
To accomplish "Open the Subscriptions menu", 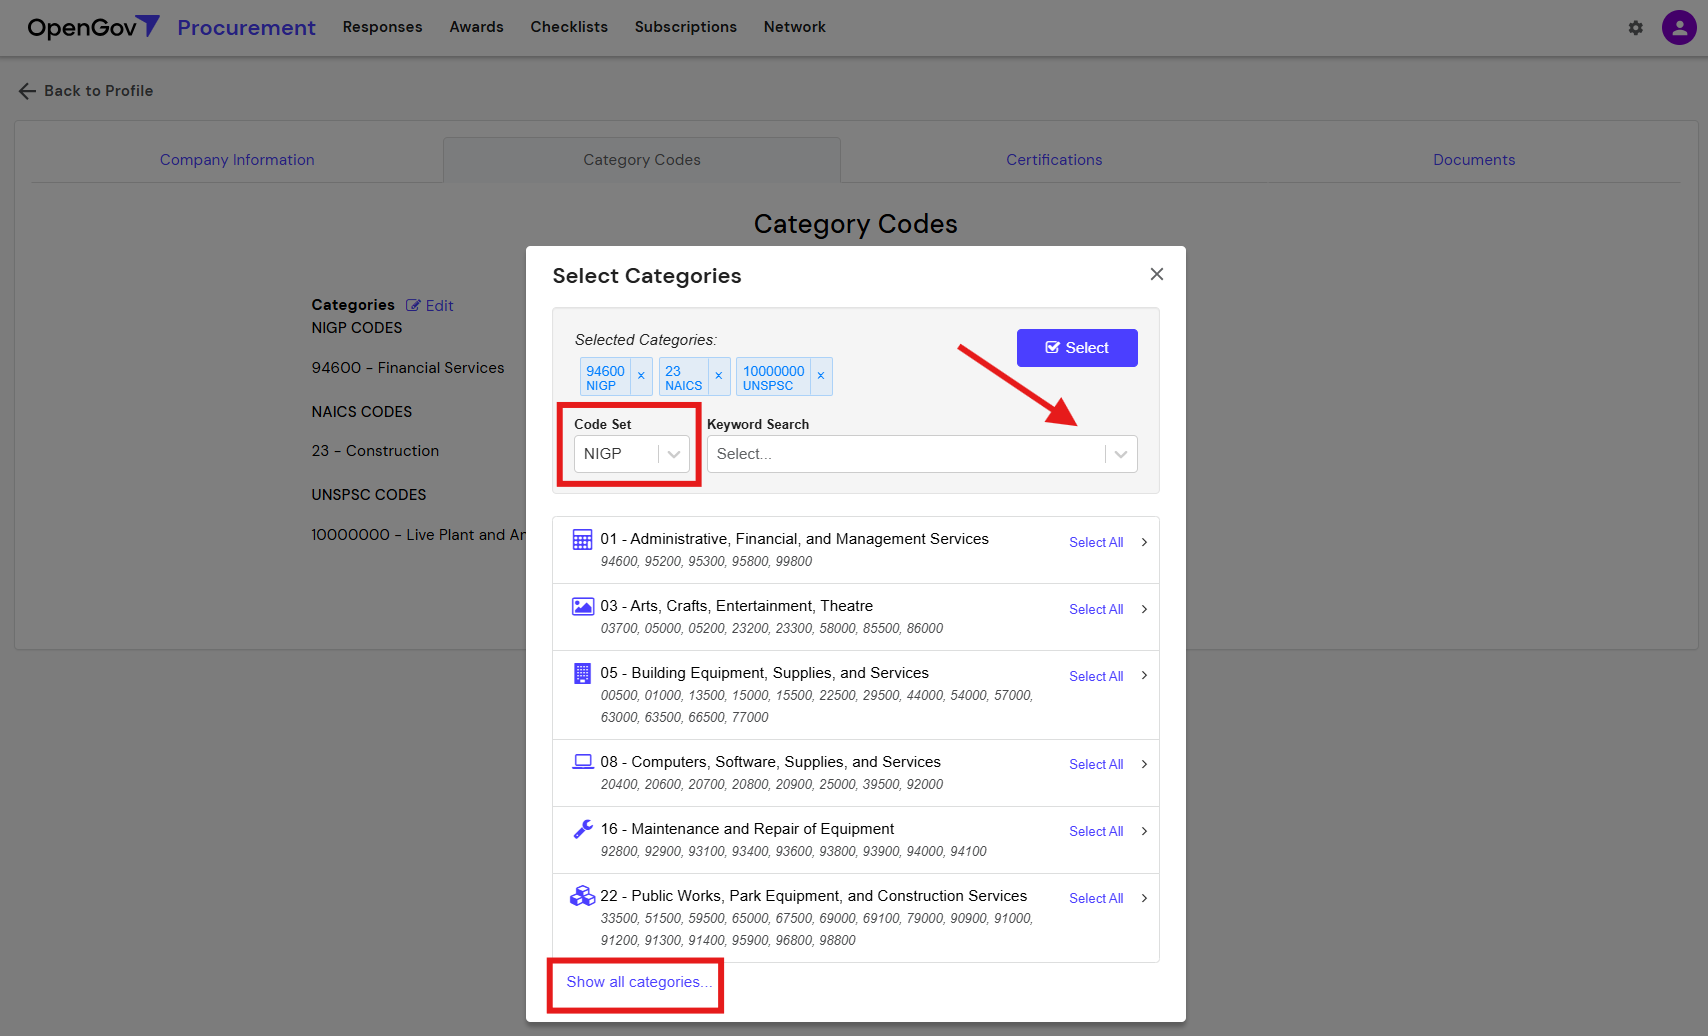I will 685,27.
